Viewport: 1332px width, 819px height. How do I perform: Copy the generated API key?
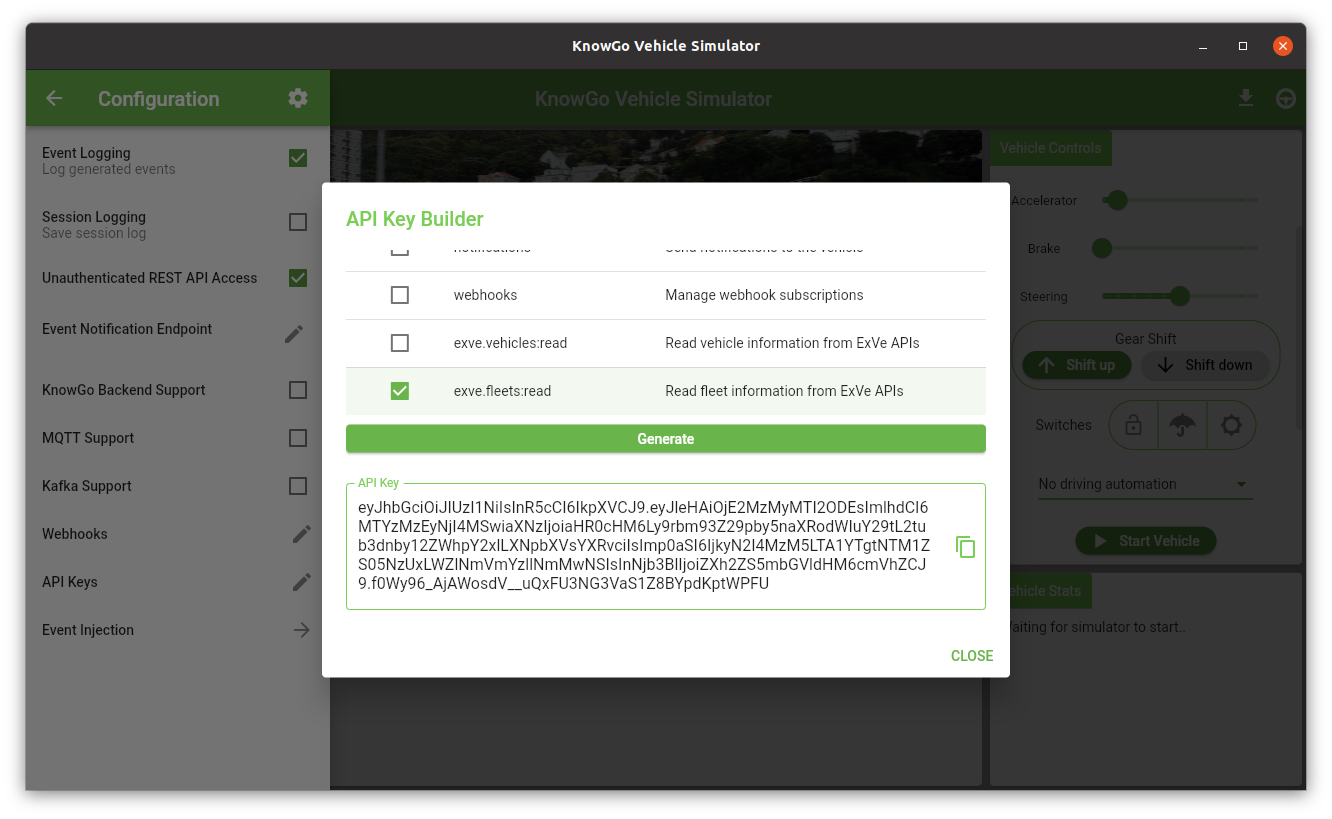pyautogui.click(x=965, y=547)
